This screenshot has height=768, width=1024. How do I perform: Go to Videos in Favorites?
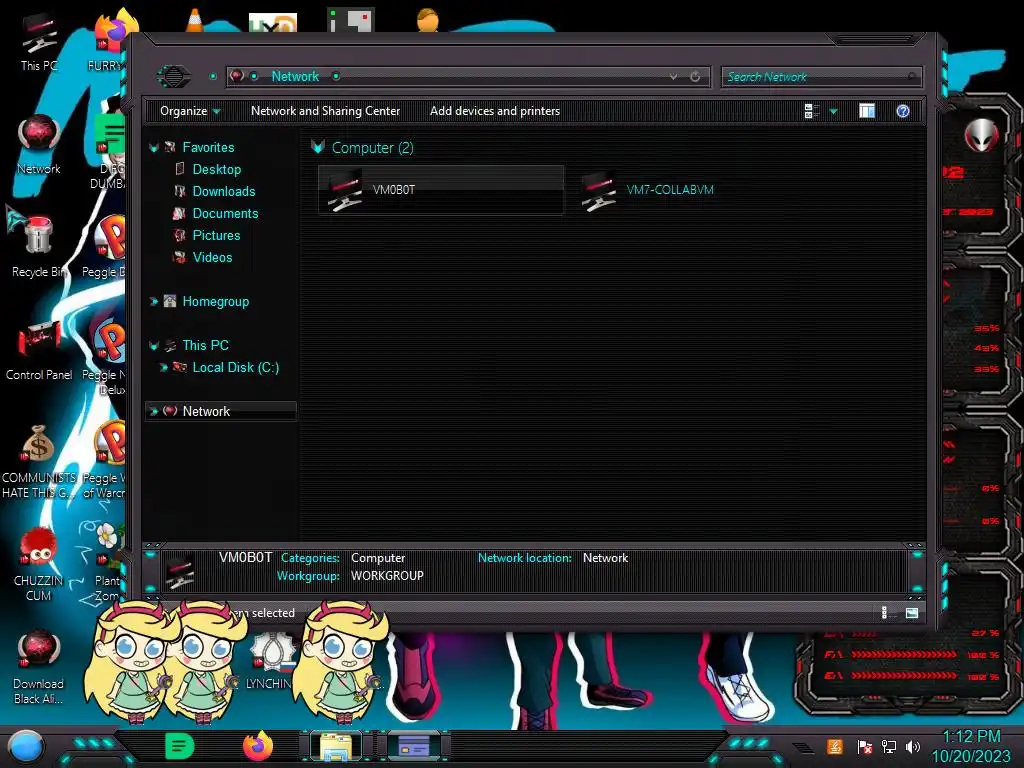pyautogui.click(x=212, y=257)
